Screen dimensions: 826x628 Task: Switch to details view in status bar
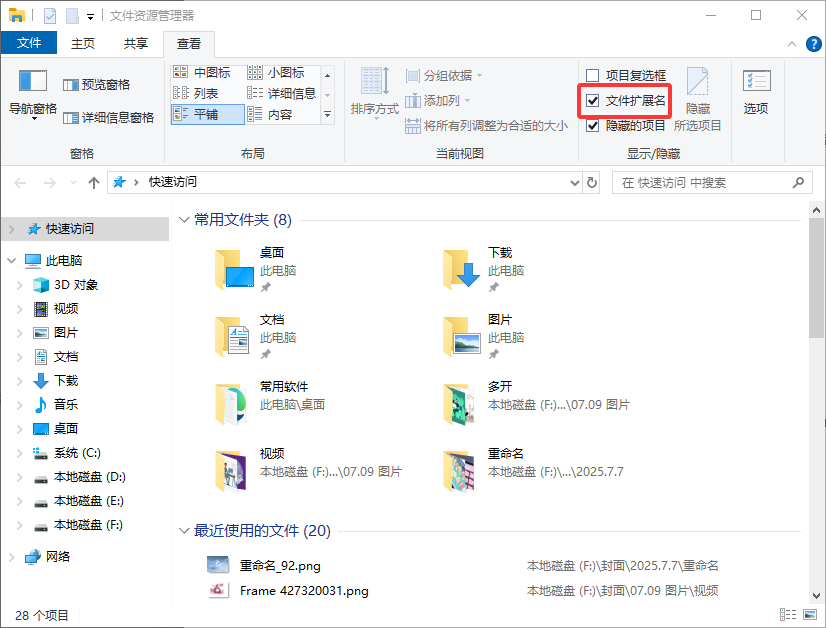[x=788, y=614]
